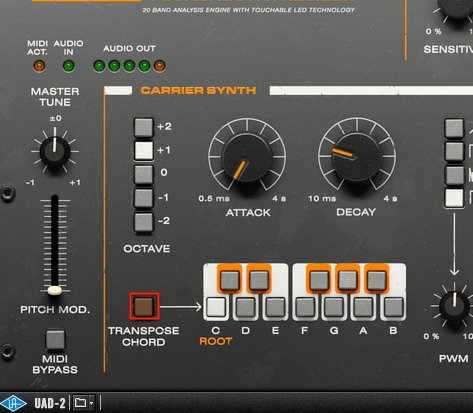Click the MIDI ACT. LED indicator
Viewport: 473px width, 413px height.
click(39, 66)
